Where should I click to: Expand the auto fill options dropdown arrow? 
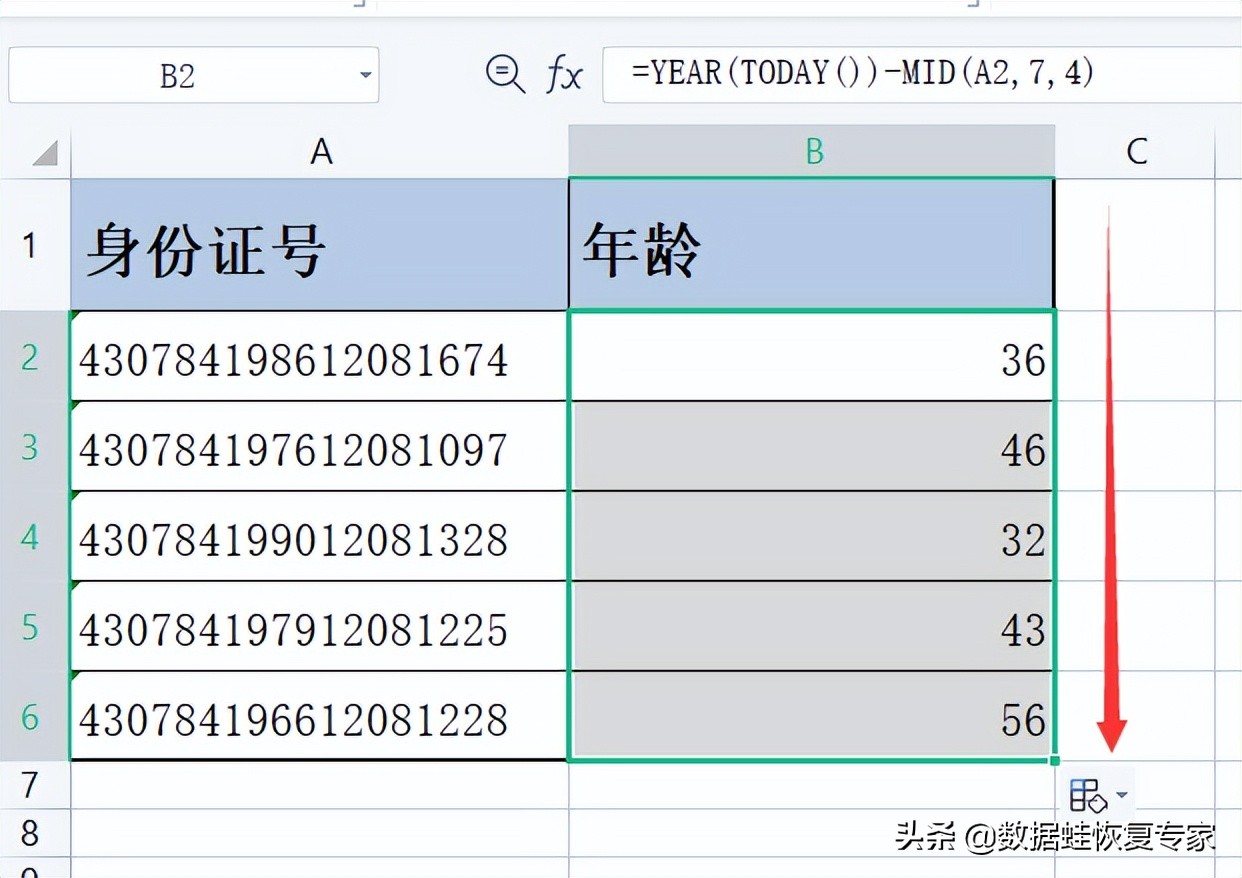point(1121,796)
